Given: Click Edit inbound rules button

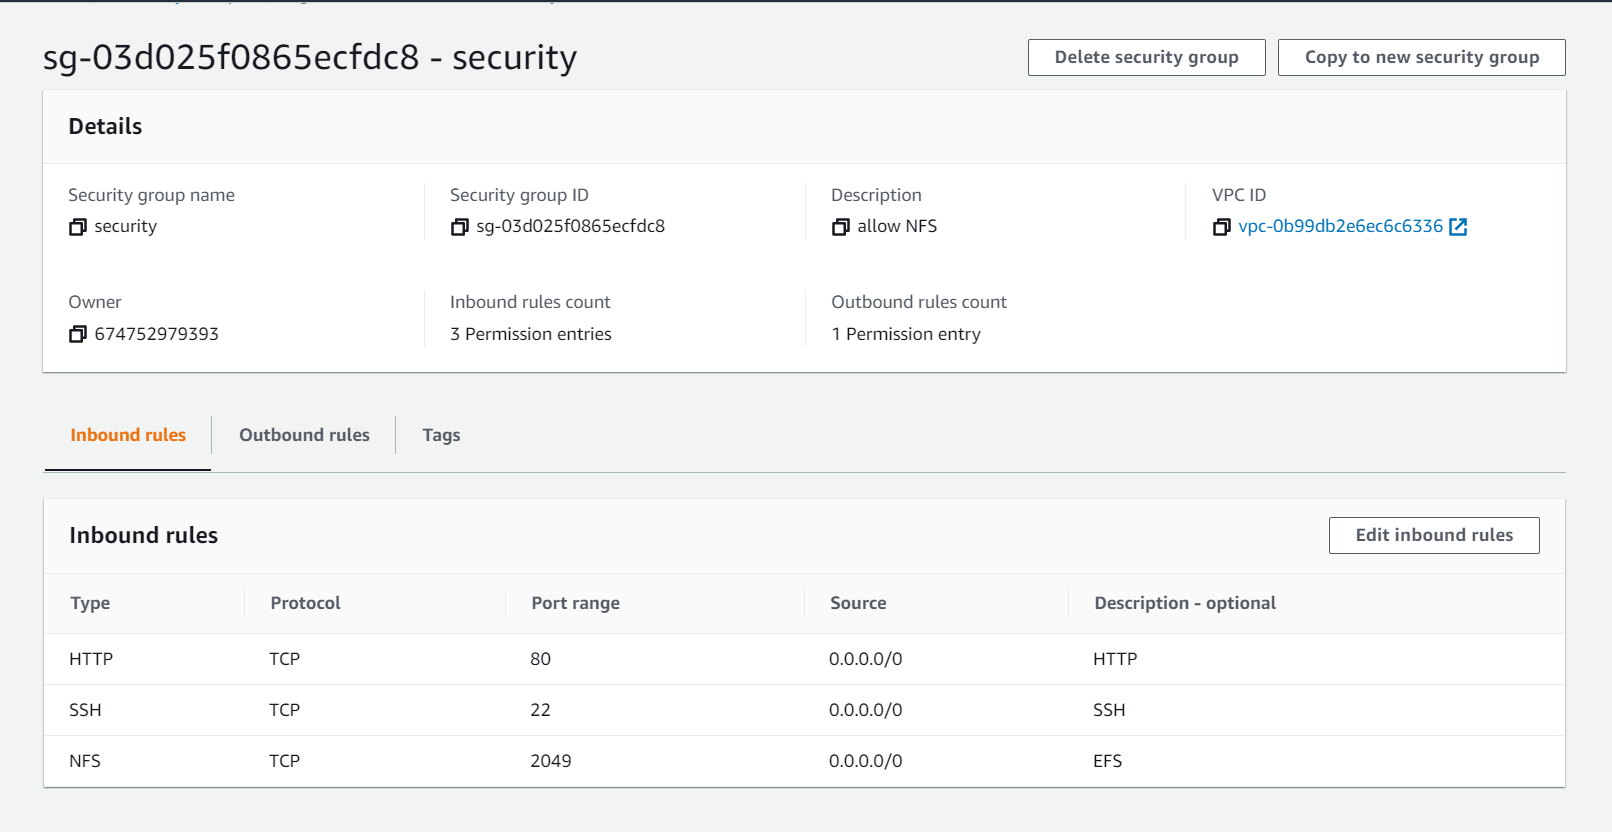Looking at the screenshot, I should (x=1433, y=535).
